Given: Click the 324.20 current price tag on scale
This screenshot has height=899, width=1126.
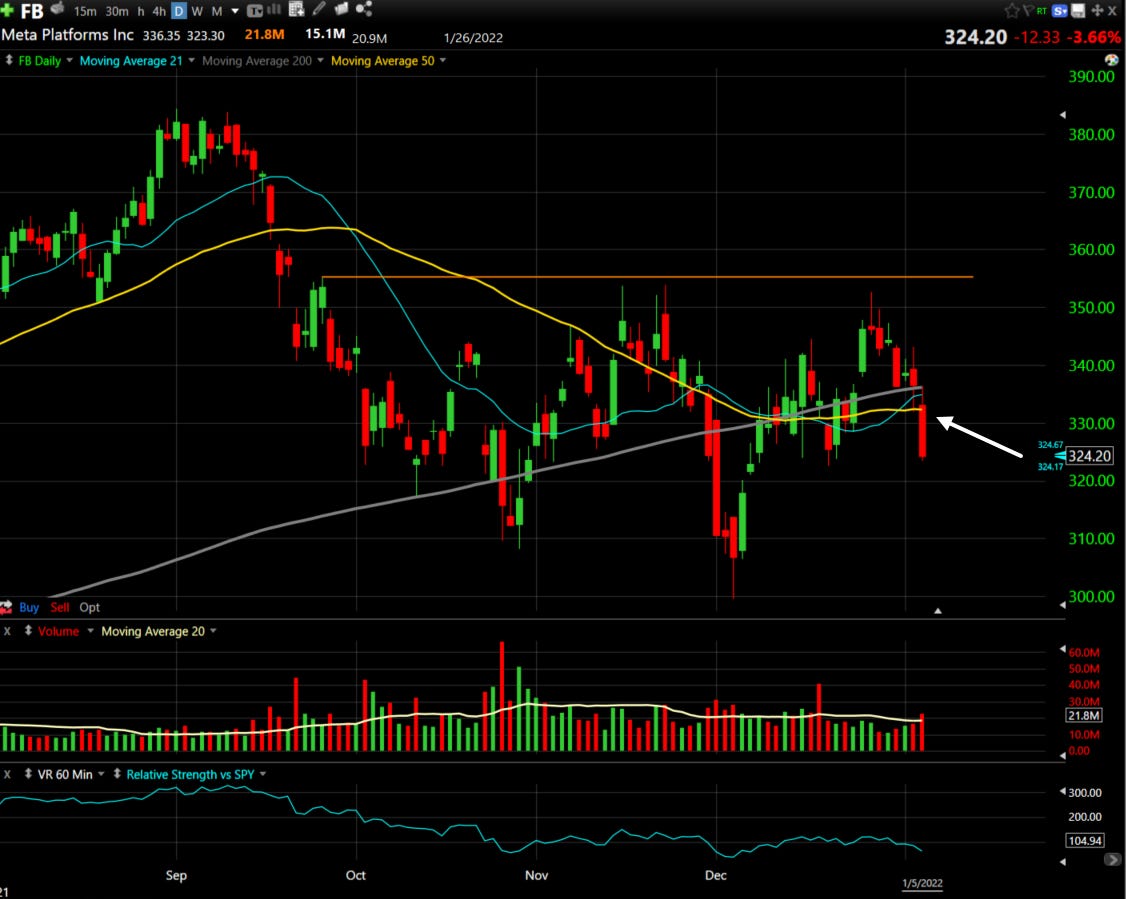Looking at the screenshot, I should 1089,456.
